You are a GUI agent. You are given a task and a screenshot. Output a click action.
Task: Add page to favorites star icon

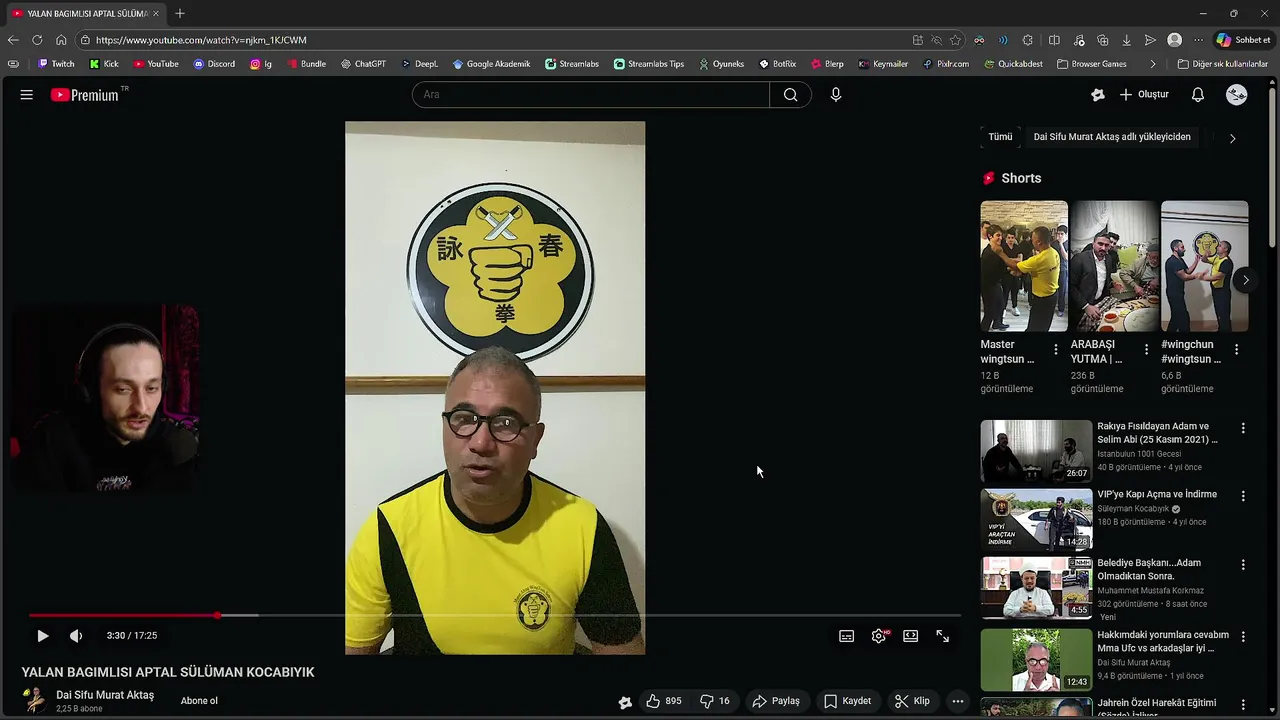[955, 40]
